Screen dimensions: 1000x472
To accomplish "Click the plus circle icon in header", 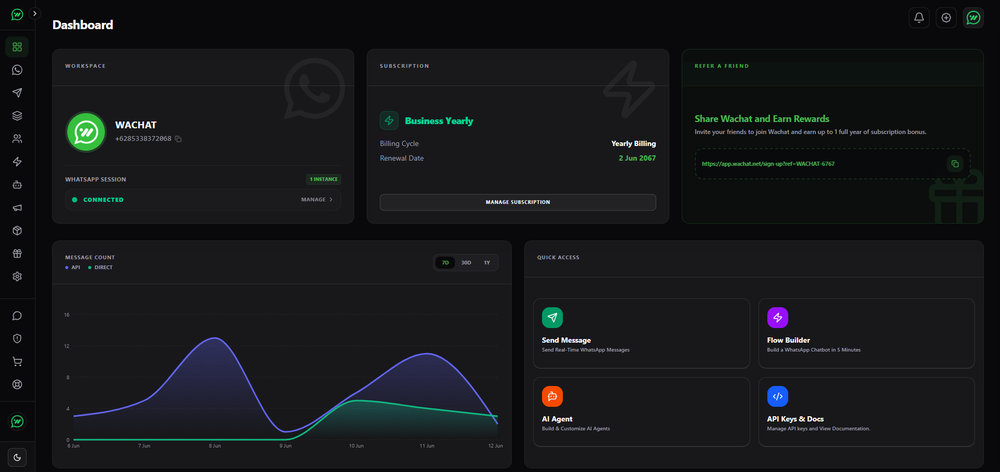I will (946, 18).
